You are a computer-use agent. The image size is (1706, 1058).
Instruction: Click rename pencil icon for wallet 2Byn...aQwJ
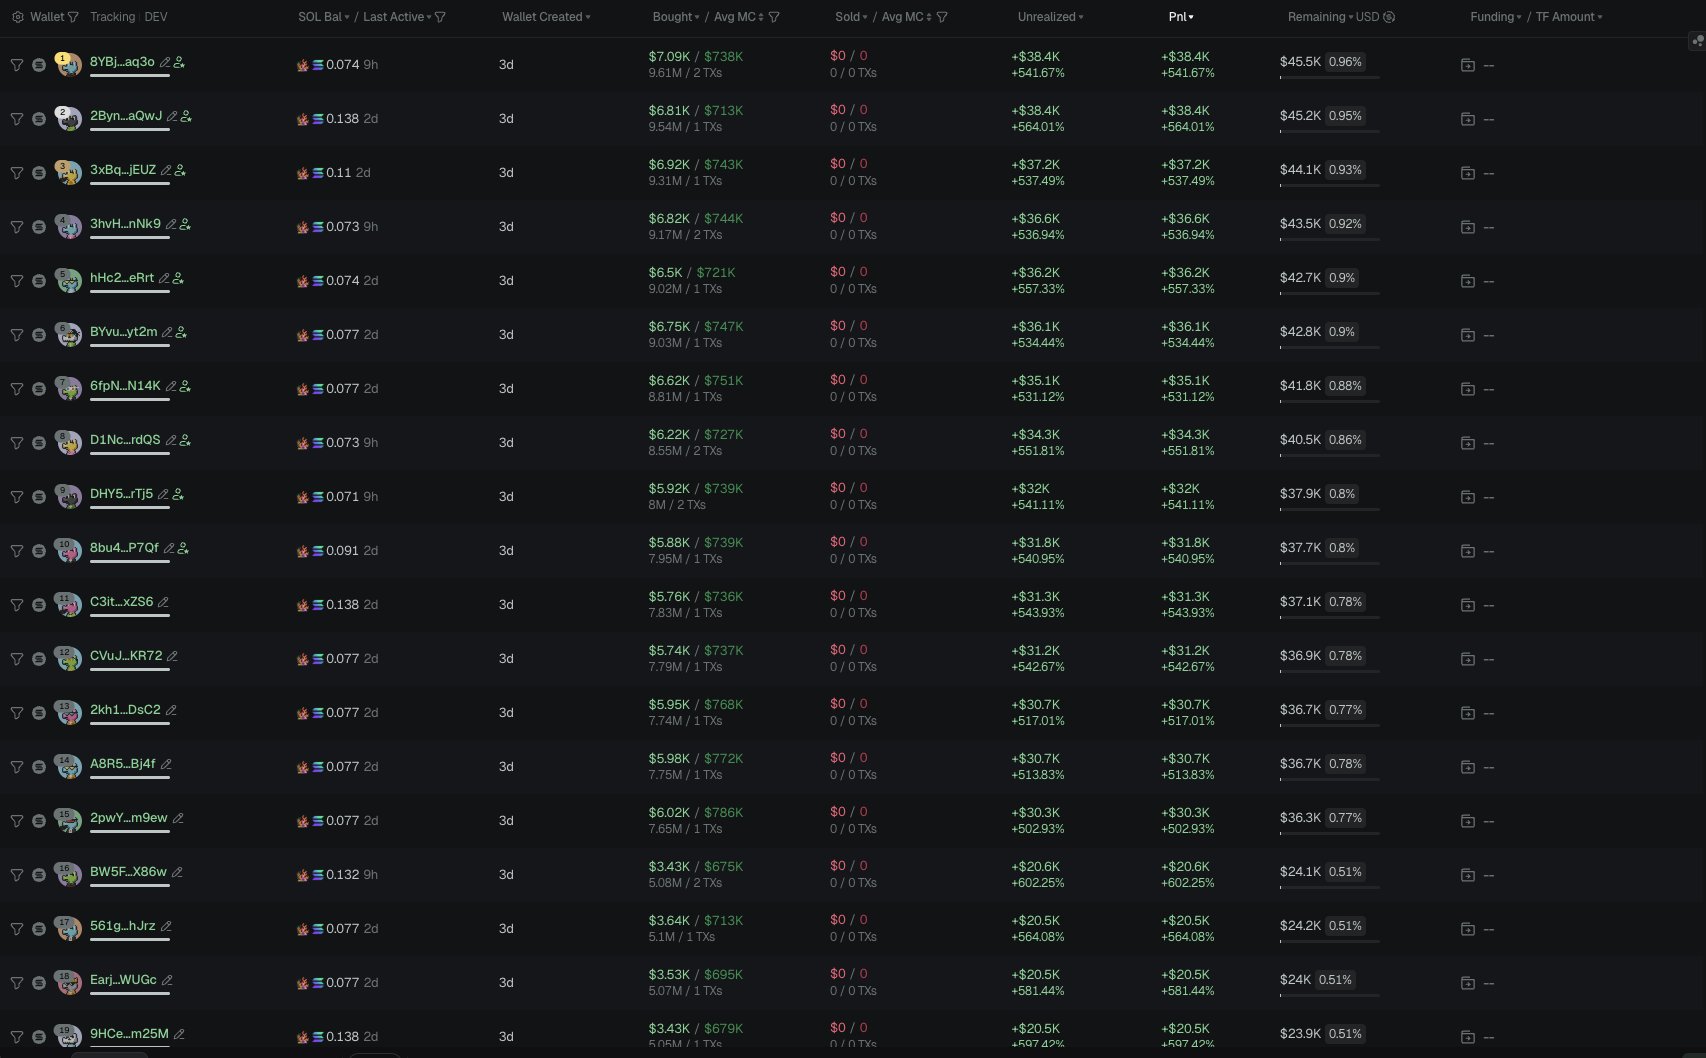(x=172, y=116)
